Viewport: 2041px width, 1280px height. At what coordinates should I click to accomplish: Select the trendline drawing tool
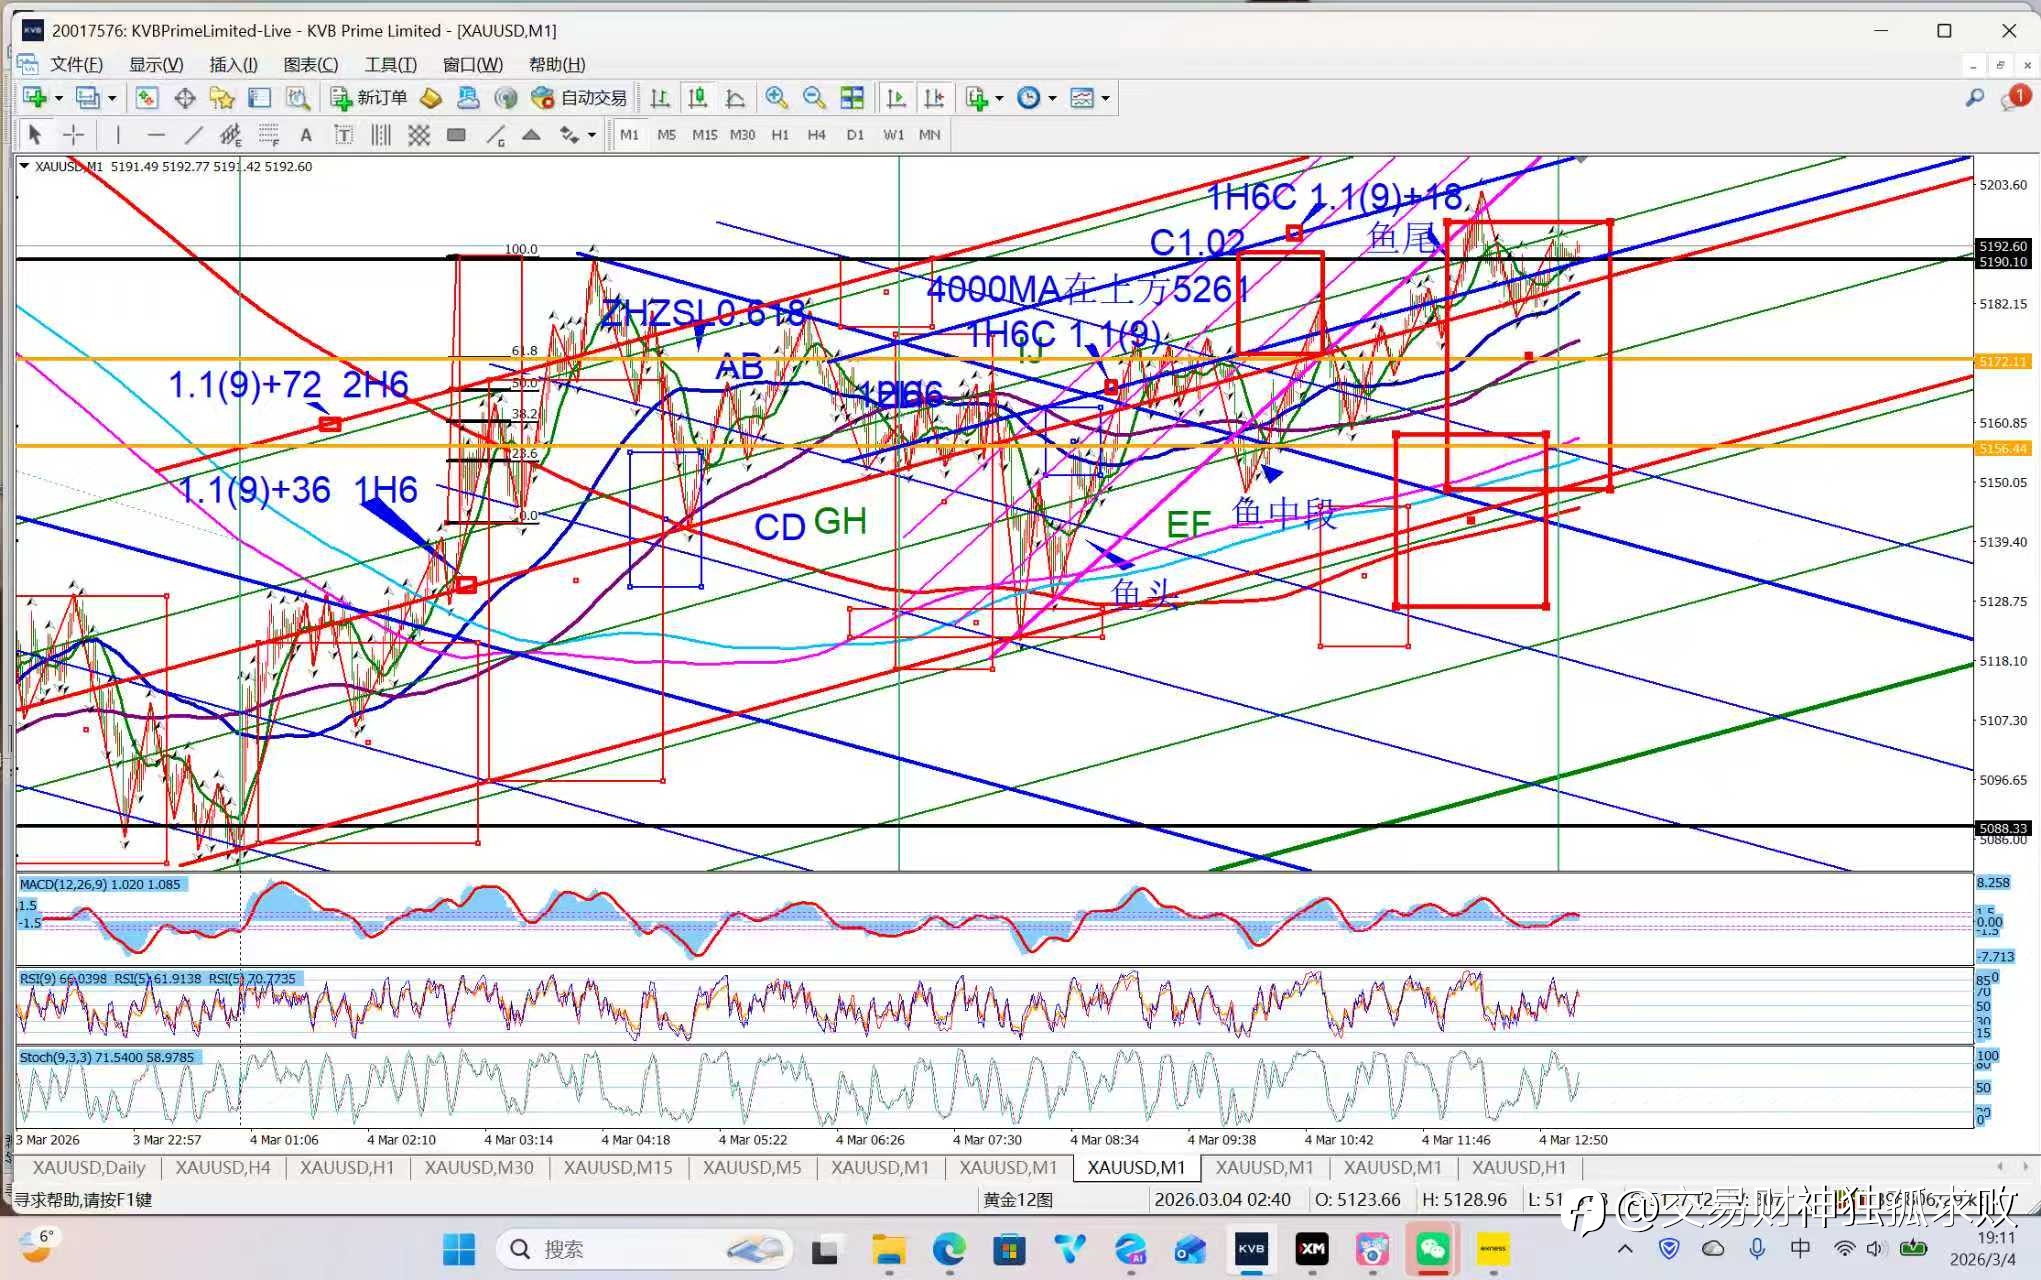(193, 135)
